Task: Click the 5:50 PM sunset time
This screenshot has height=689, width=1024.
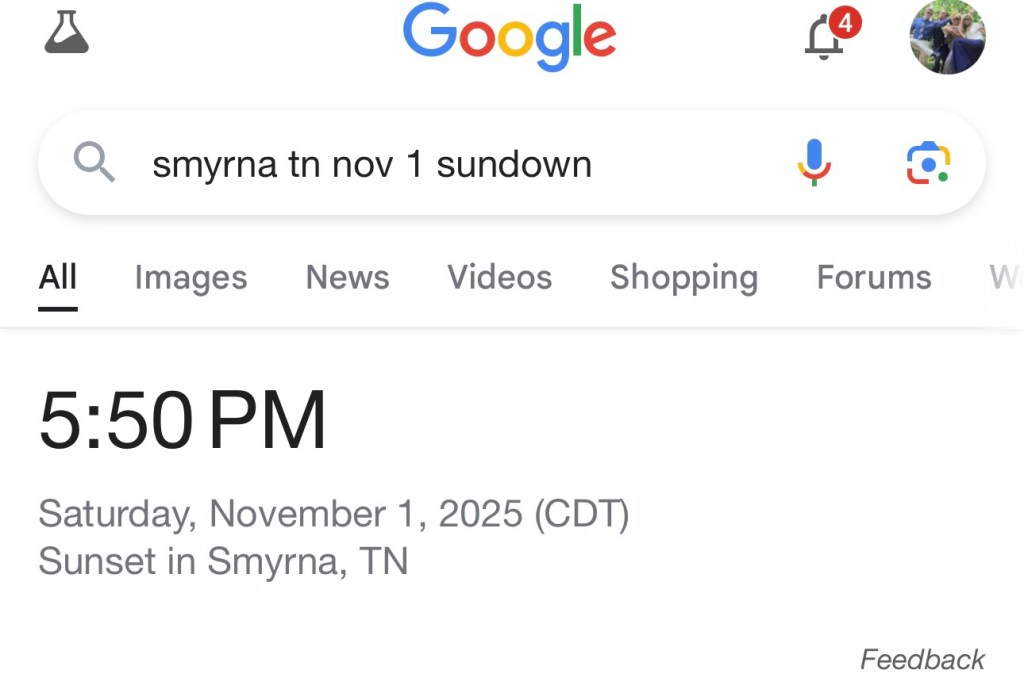Action: coord(183,421)
